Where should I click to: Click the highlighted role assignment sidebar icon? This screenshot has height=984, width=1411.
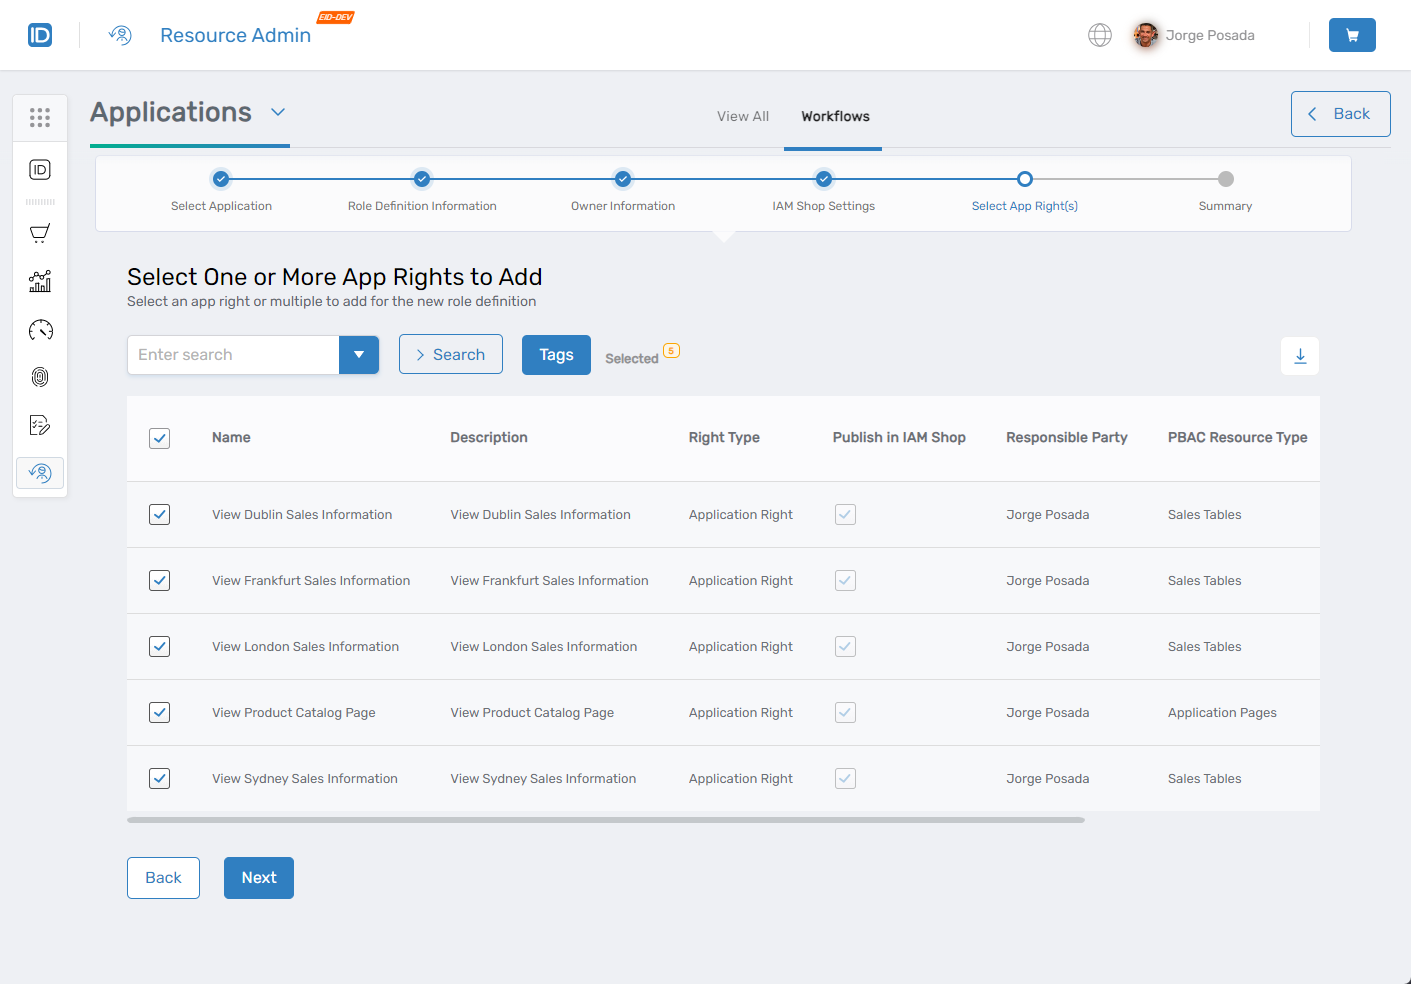coord(40,472)
